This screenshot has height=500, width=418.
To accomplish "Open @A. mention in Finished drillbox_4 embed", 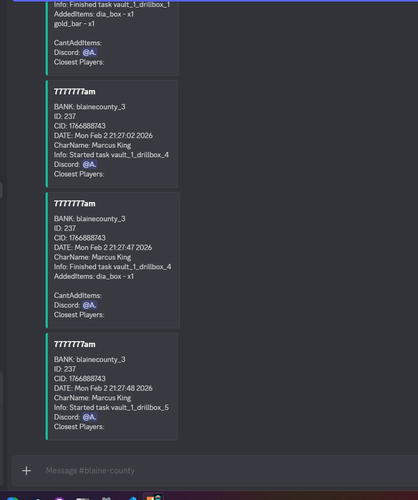I will [89, 305].
